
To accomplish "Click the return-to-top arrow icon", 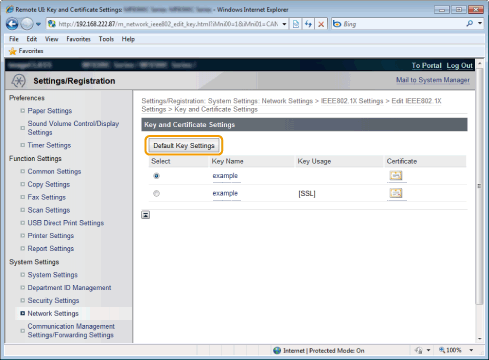I will [x=145, y=215].
